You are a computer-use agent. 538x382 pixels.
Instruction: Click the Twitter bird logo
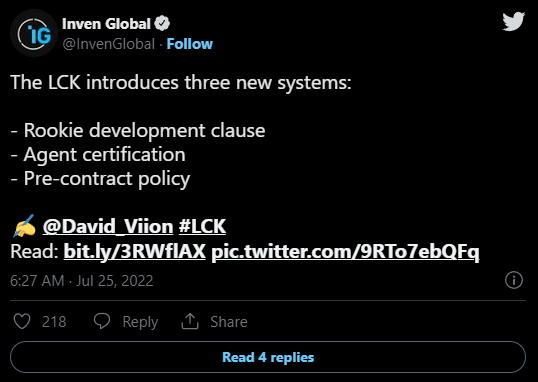[x=513, y=21]
